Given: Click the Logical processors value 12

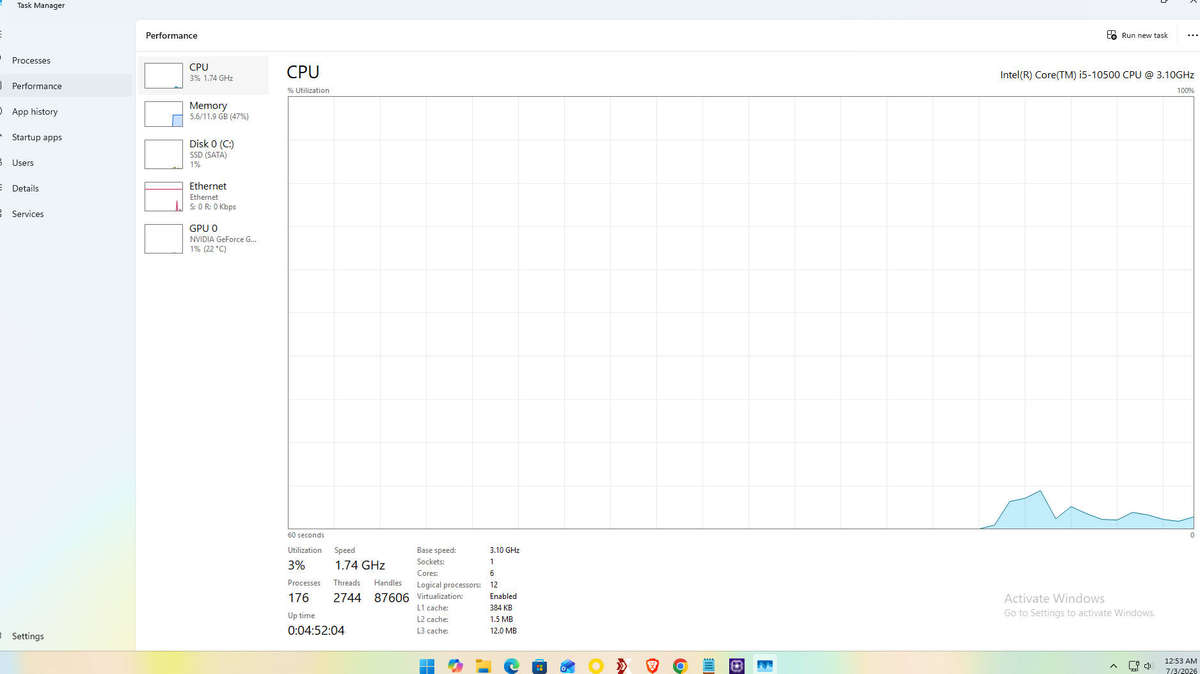Looking at the screenshot, I should point(493,585).
